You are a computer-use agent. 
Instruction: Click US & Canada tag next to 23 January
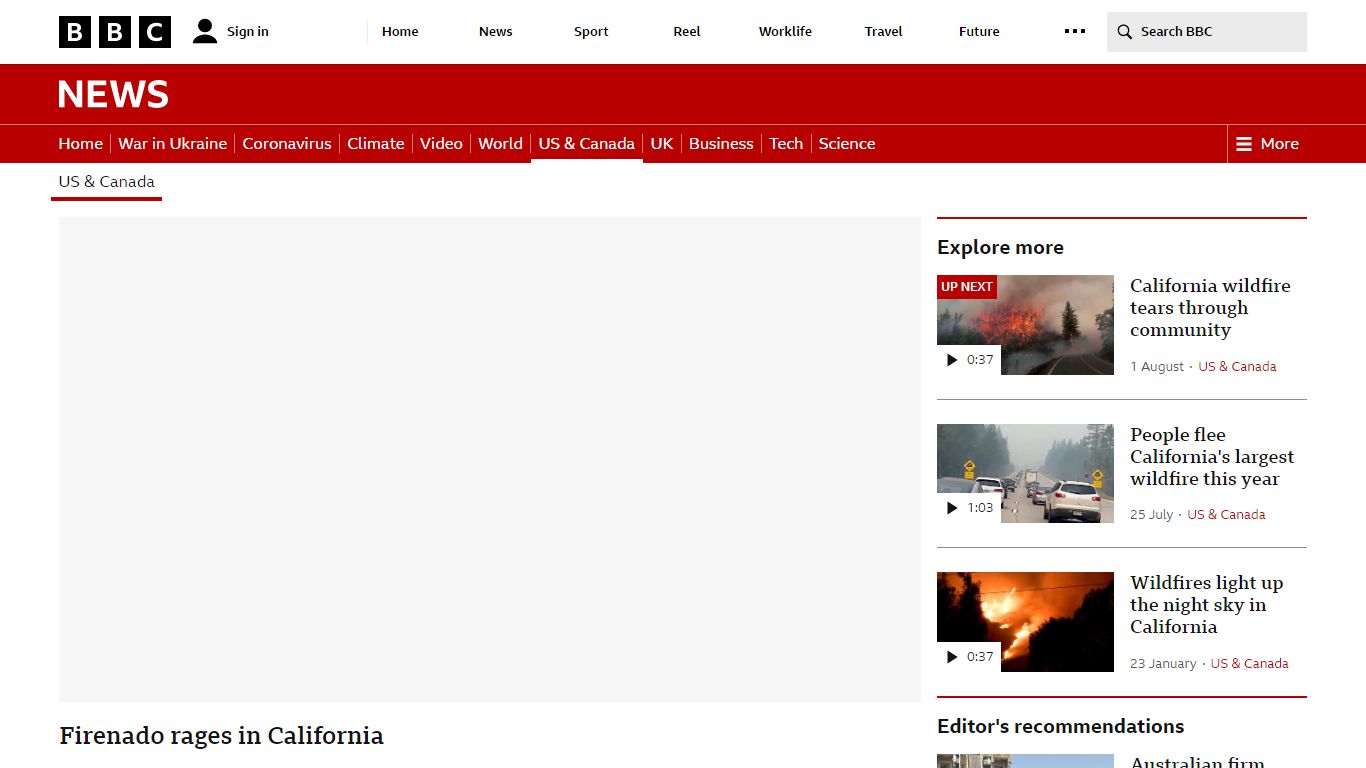coord(1249,664)
